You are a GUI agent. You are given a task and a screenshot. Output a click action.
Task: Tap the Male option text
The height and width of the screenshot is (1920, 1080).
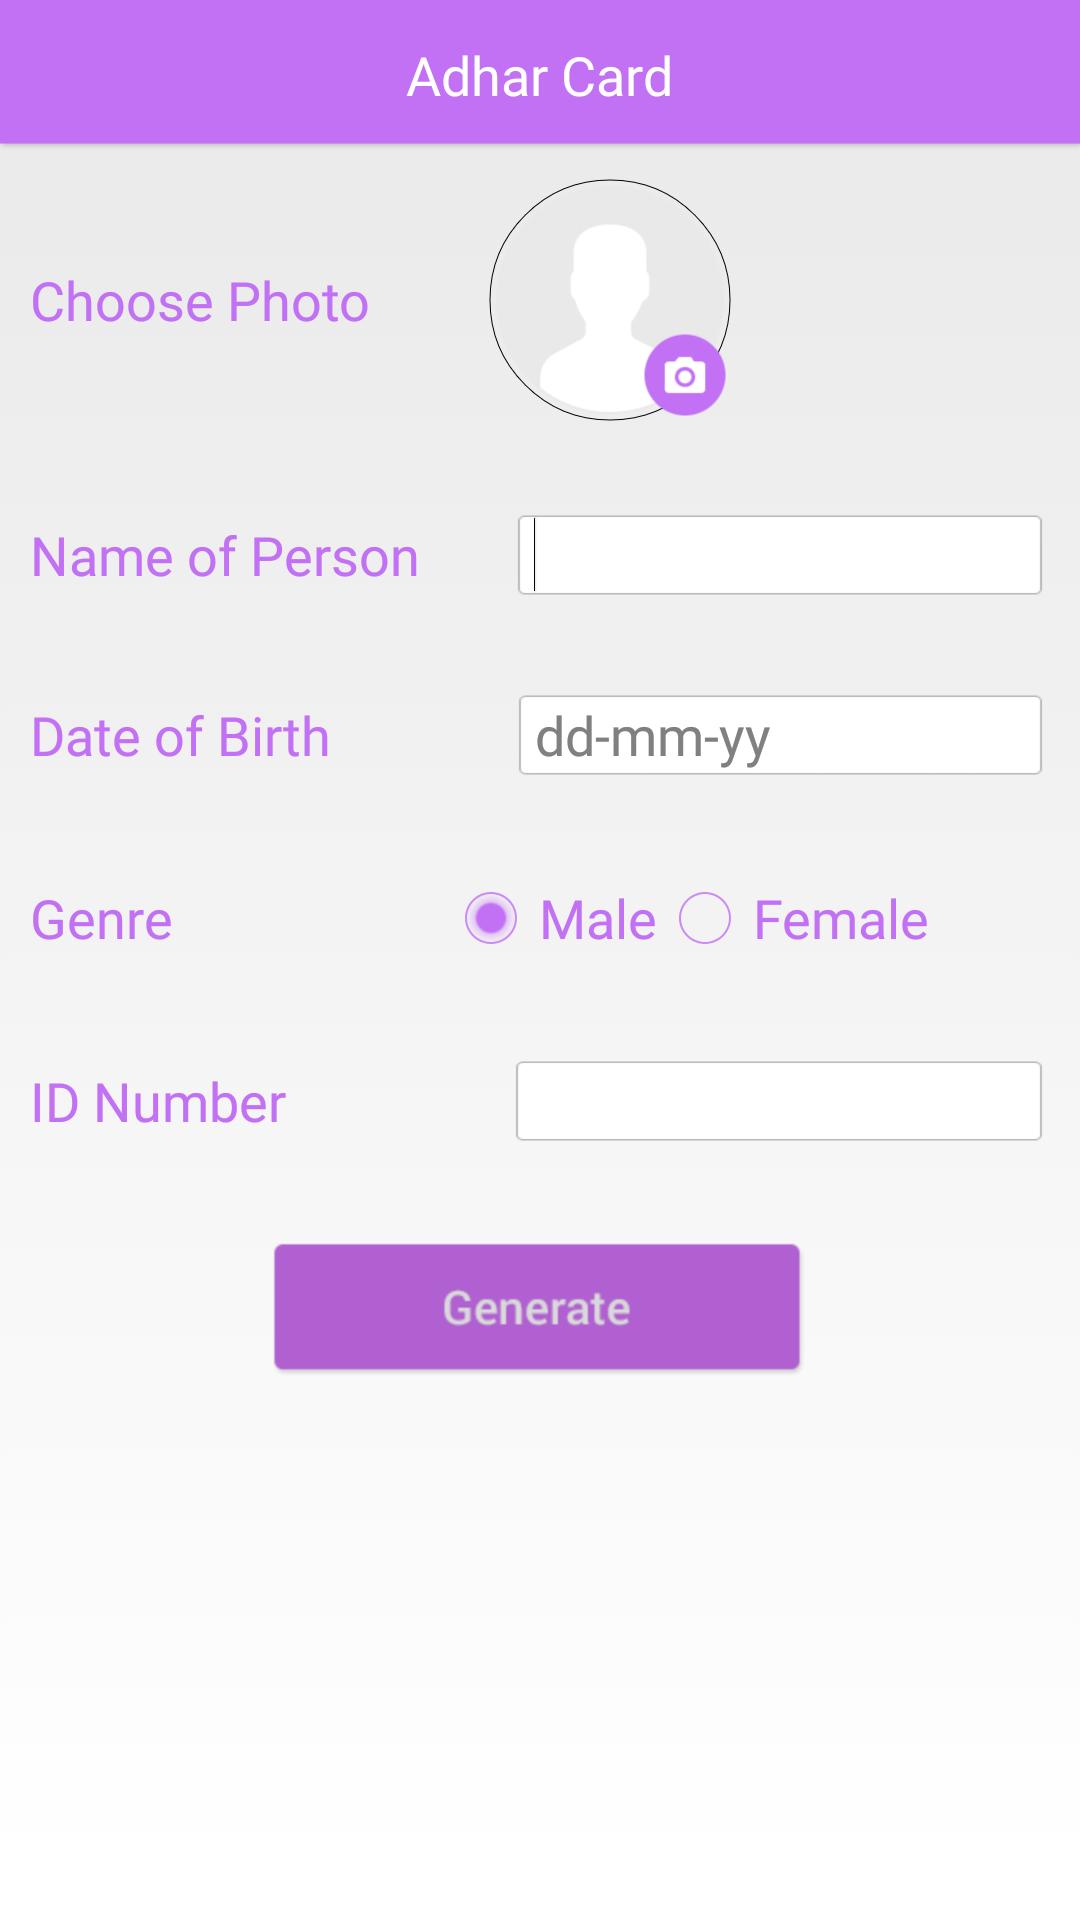[598, 920]
